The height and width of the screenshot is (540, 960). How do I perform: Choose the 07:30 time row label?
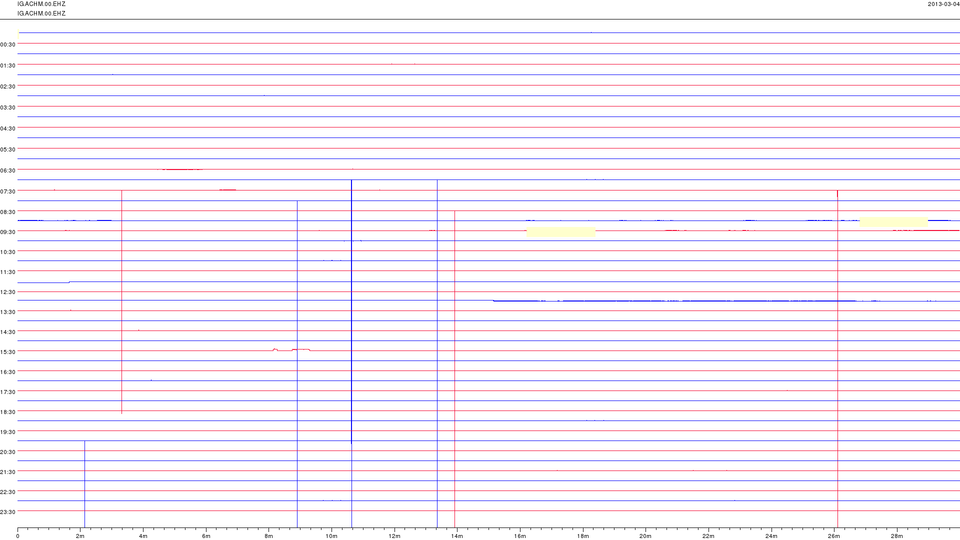7,192
